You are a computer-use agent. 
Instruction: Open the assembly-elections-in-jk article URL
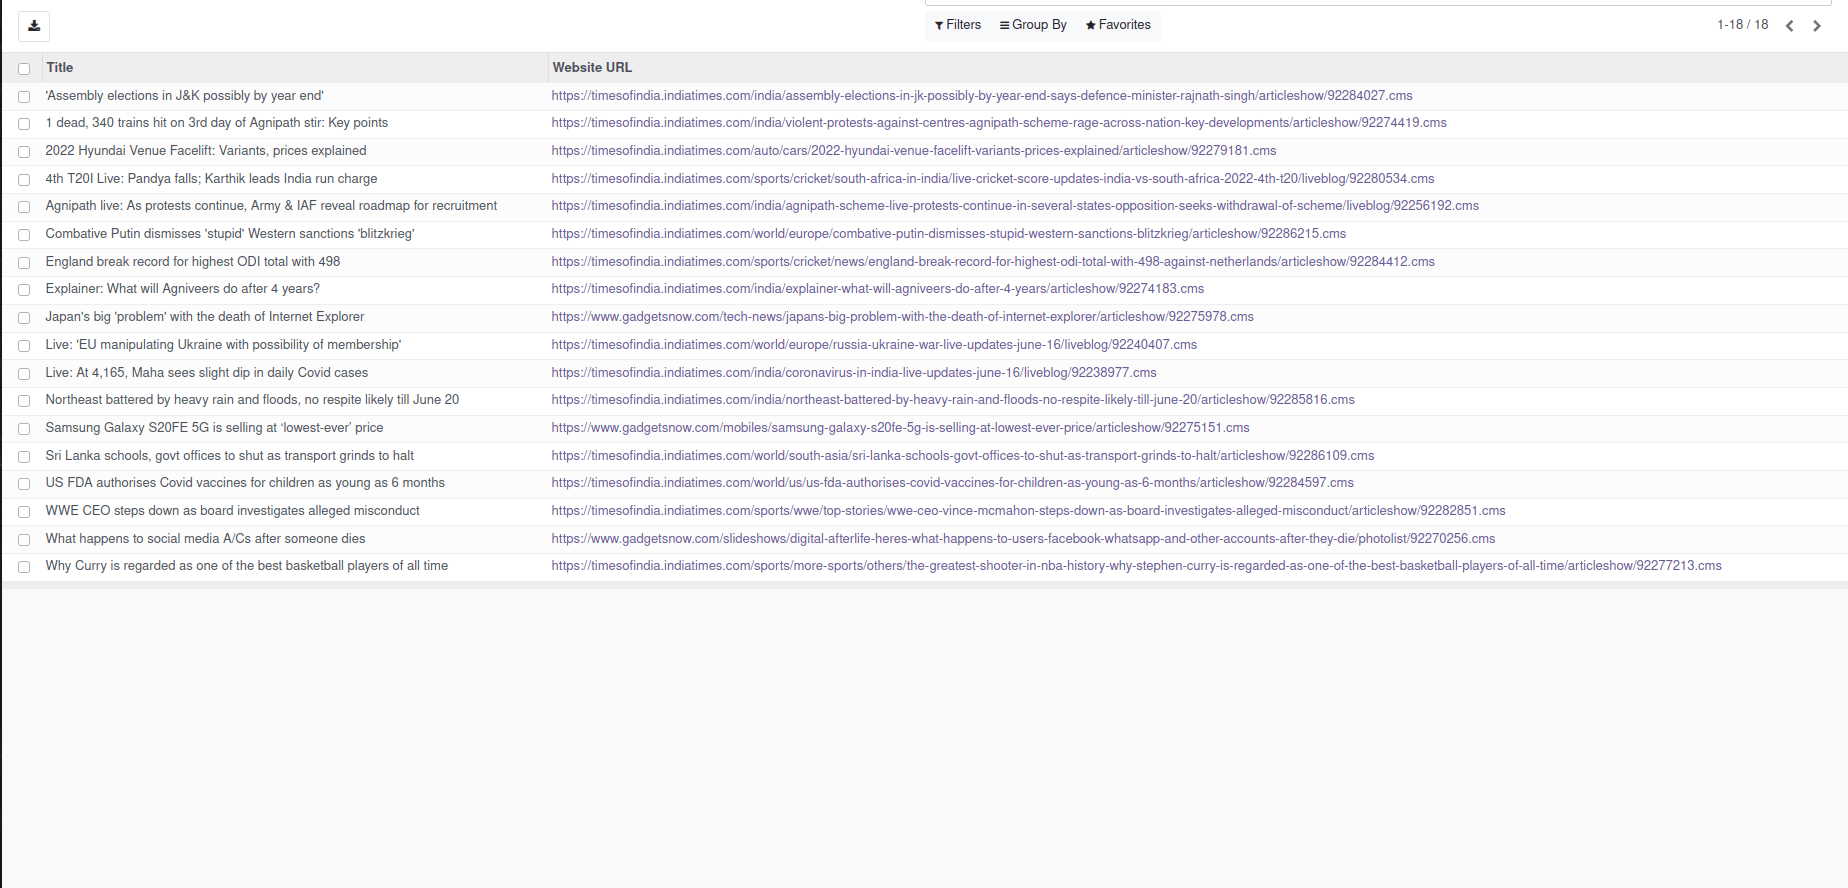pyautogui.click(x=981, y=96)
